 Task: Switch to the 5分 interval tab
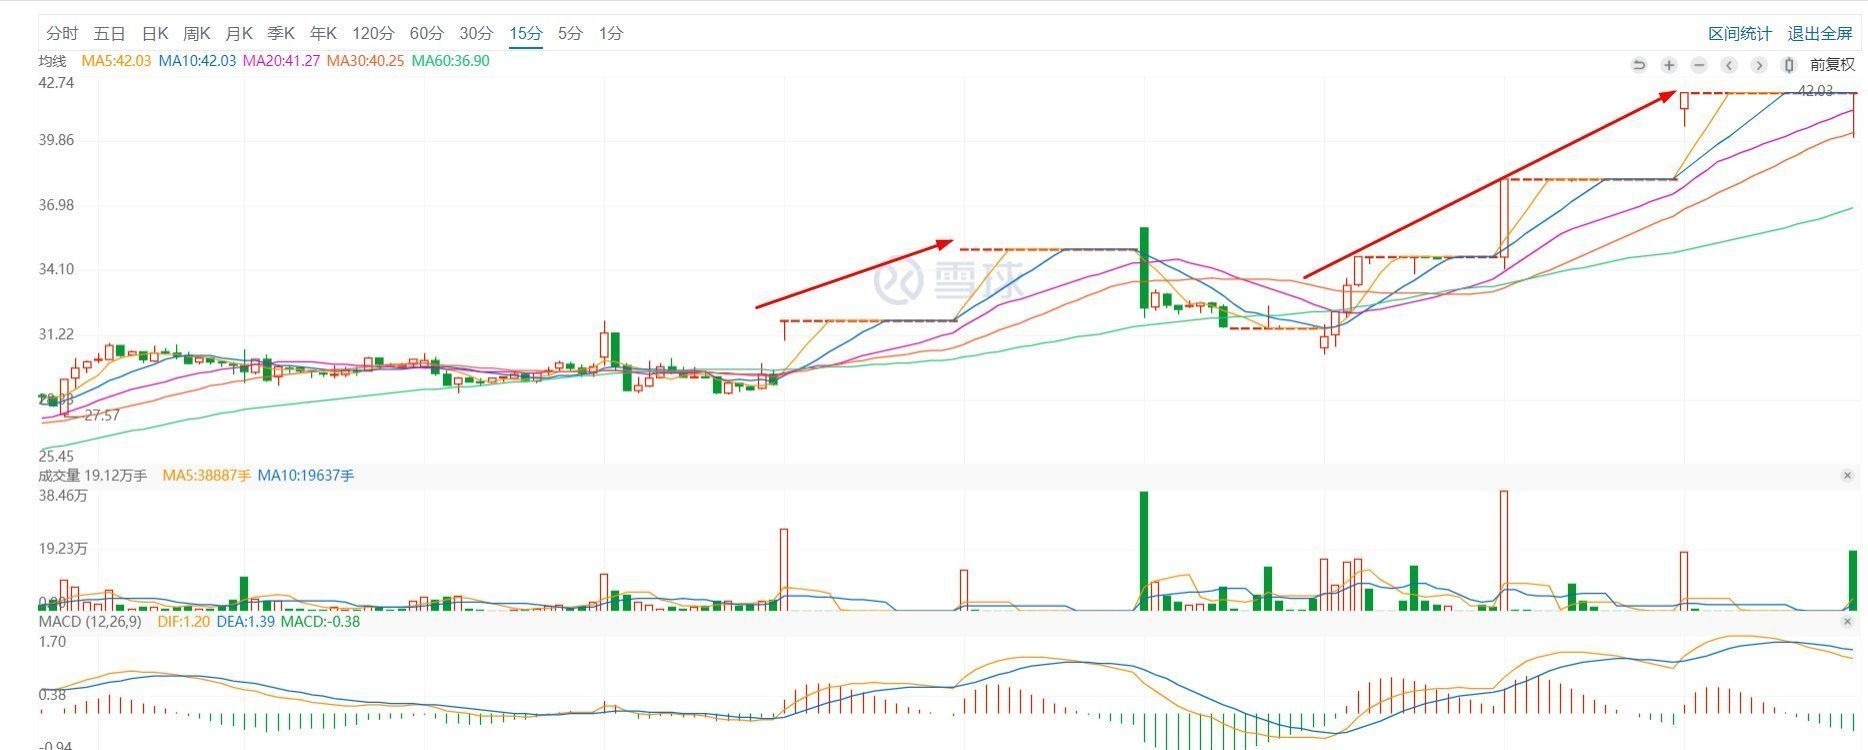coord(570,33)
